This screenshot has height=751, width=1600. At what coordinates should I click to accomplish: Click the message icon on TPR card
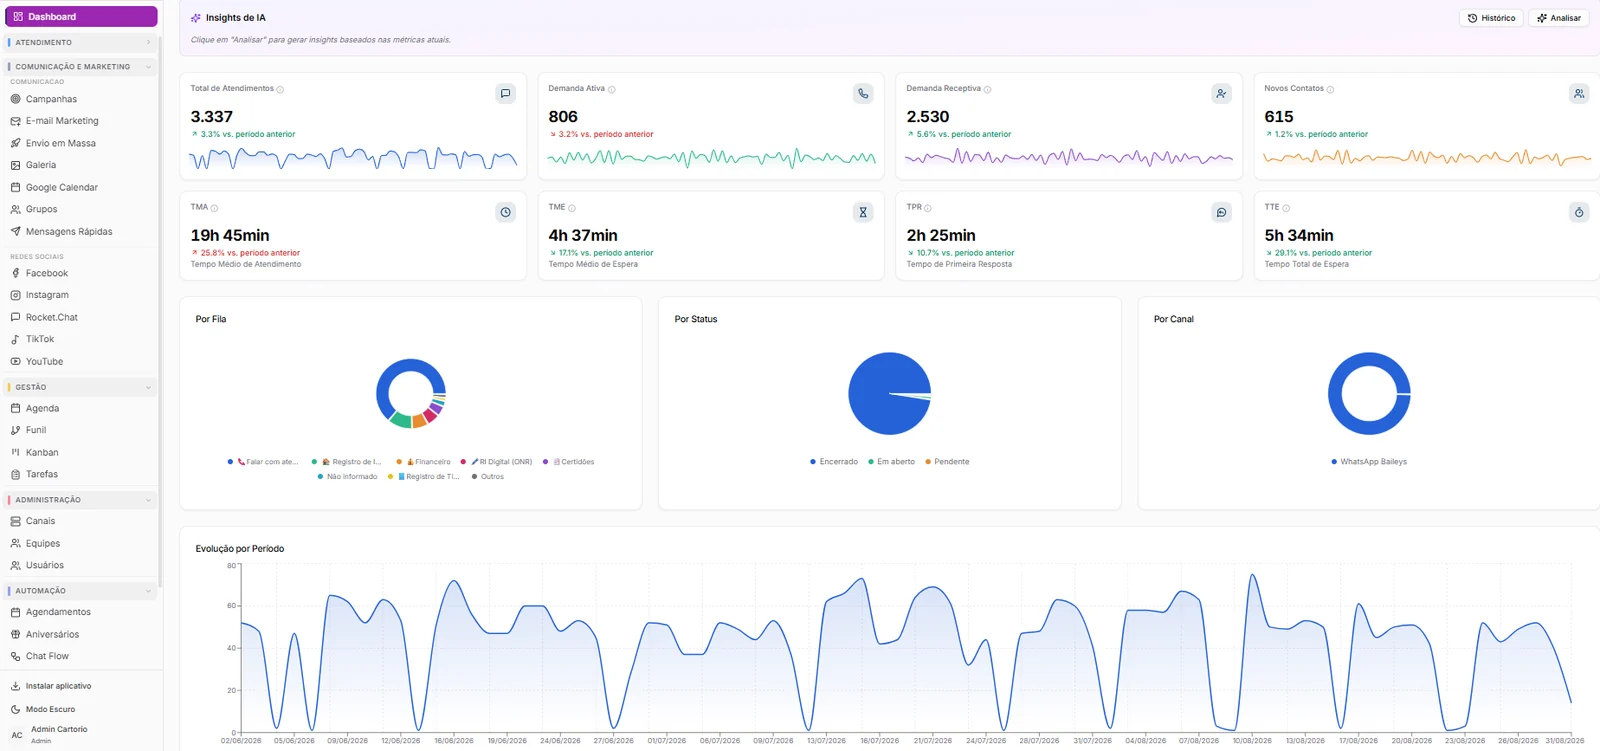(1221, 212)
